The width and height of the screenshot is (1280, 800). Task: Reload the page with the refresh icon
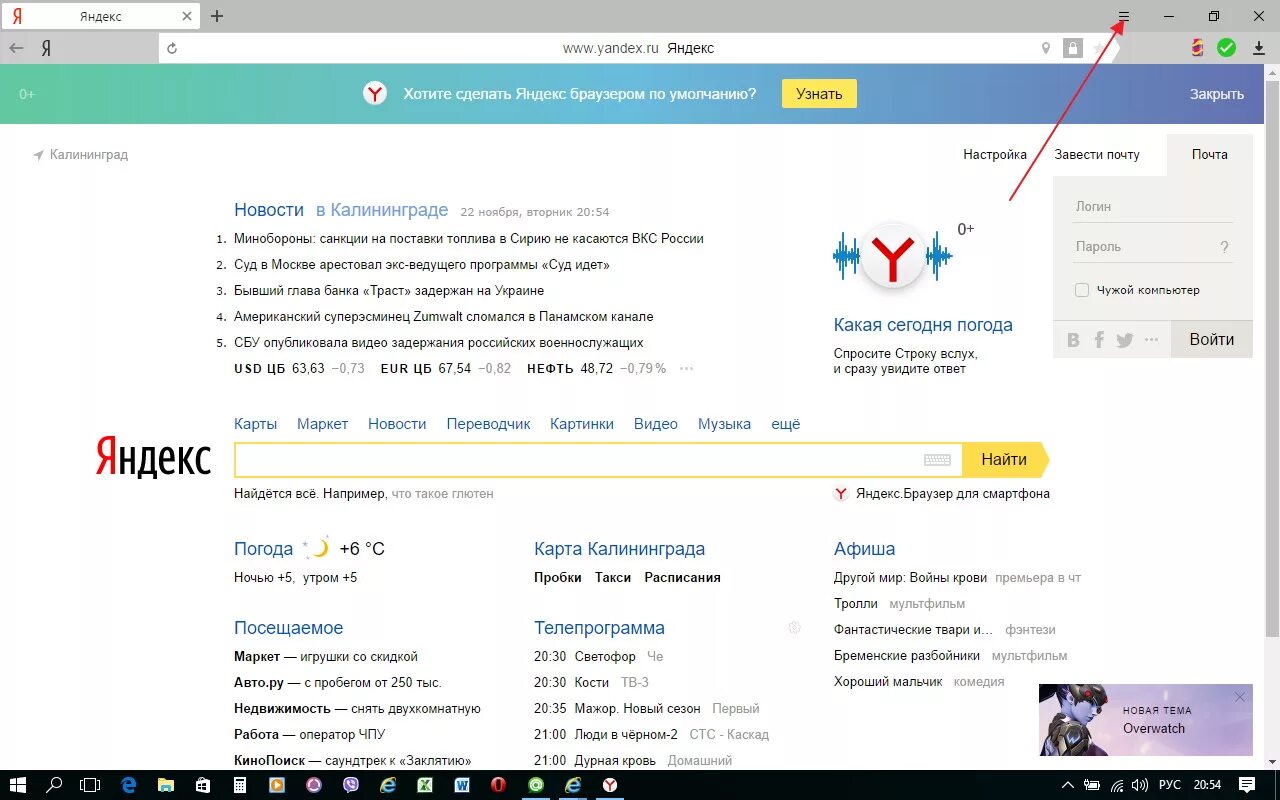coord(172,48)
